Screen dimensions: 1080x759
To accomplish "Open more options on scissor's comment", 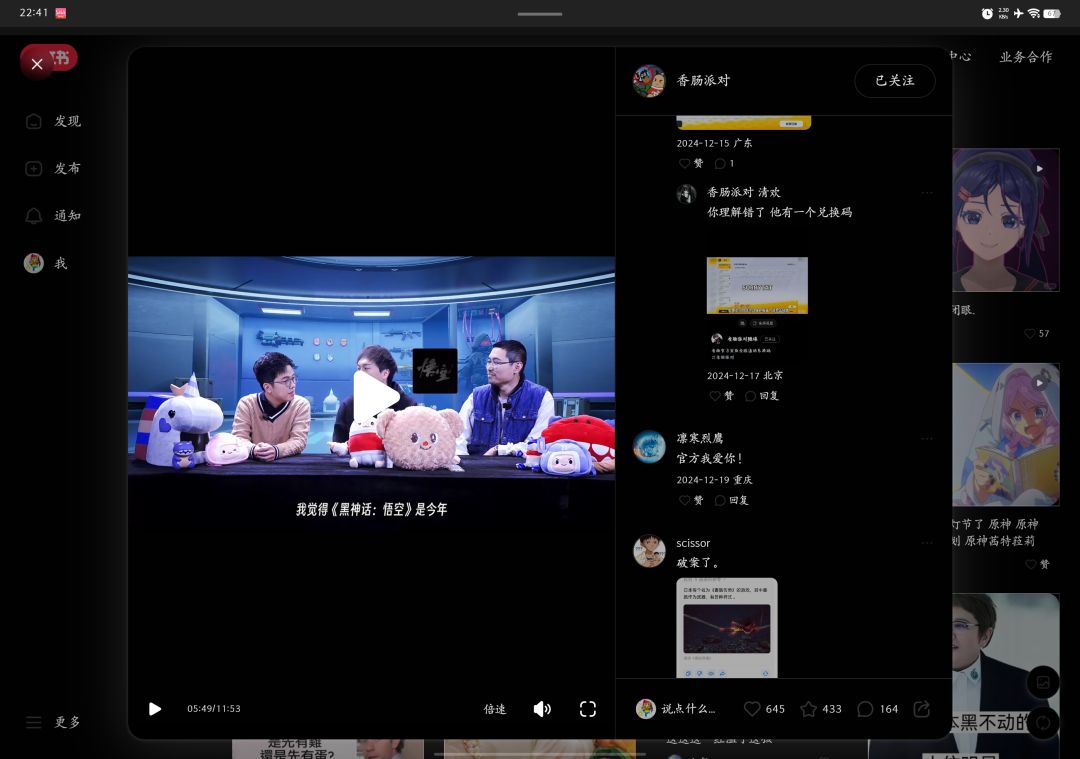I will 927,543.
